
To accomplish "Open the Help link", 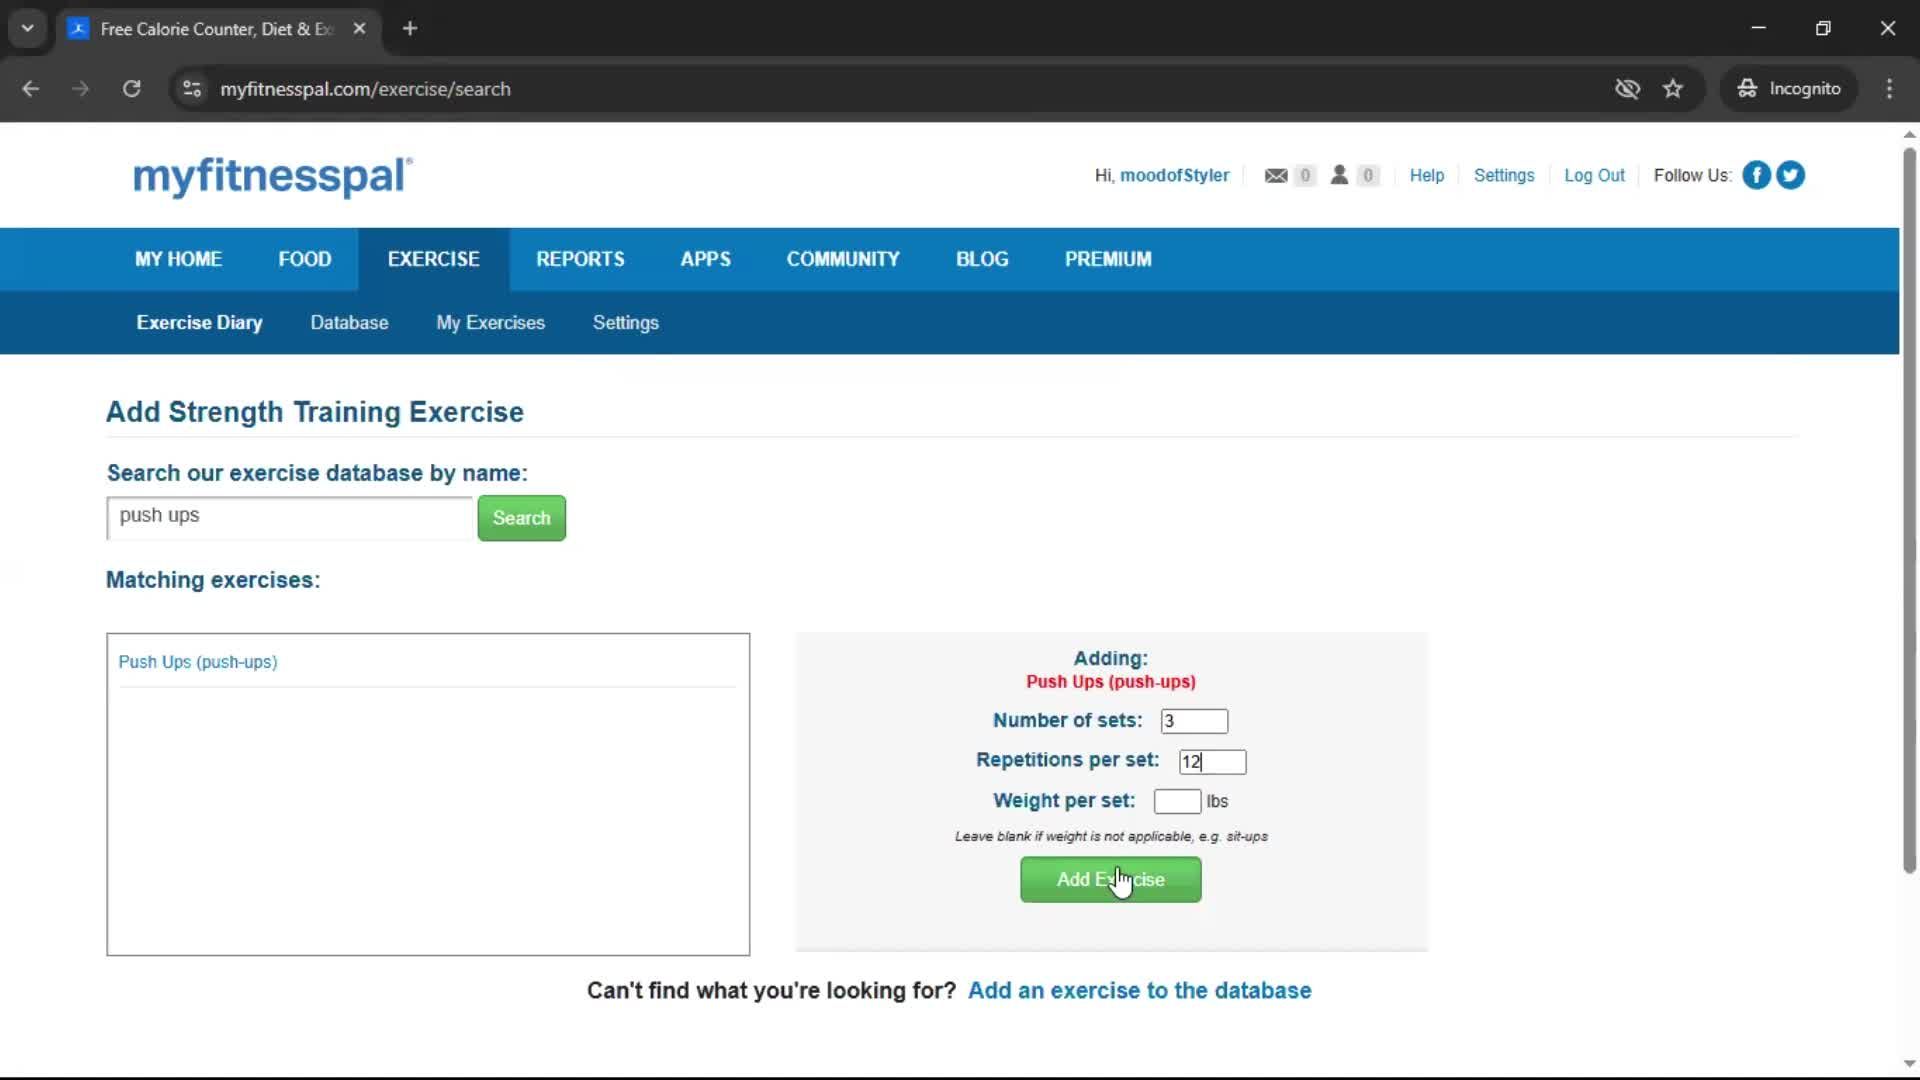I will (x=1427, y=175).
